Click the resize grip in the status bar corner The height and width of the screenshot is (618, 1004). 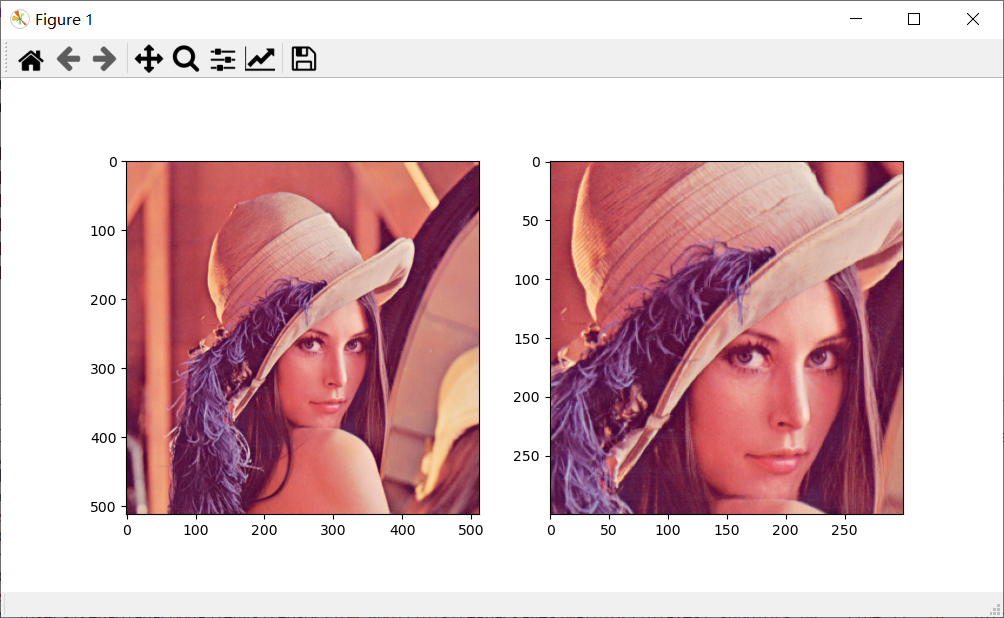tap(995, 608)
